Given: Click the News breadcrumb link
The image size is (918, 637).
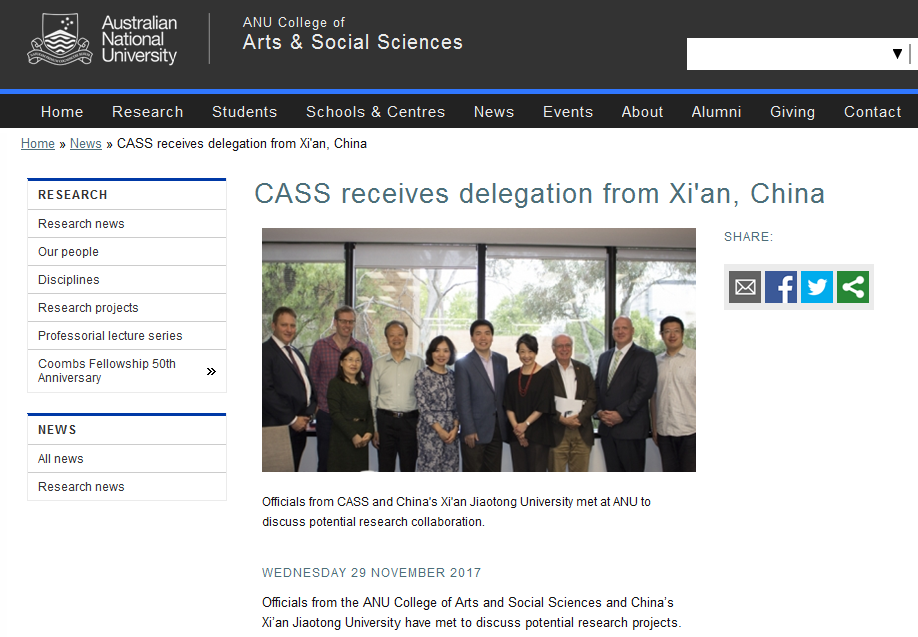Looking at the screenshot, I should 86,144.
